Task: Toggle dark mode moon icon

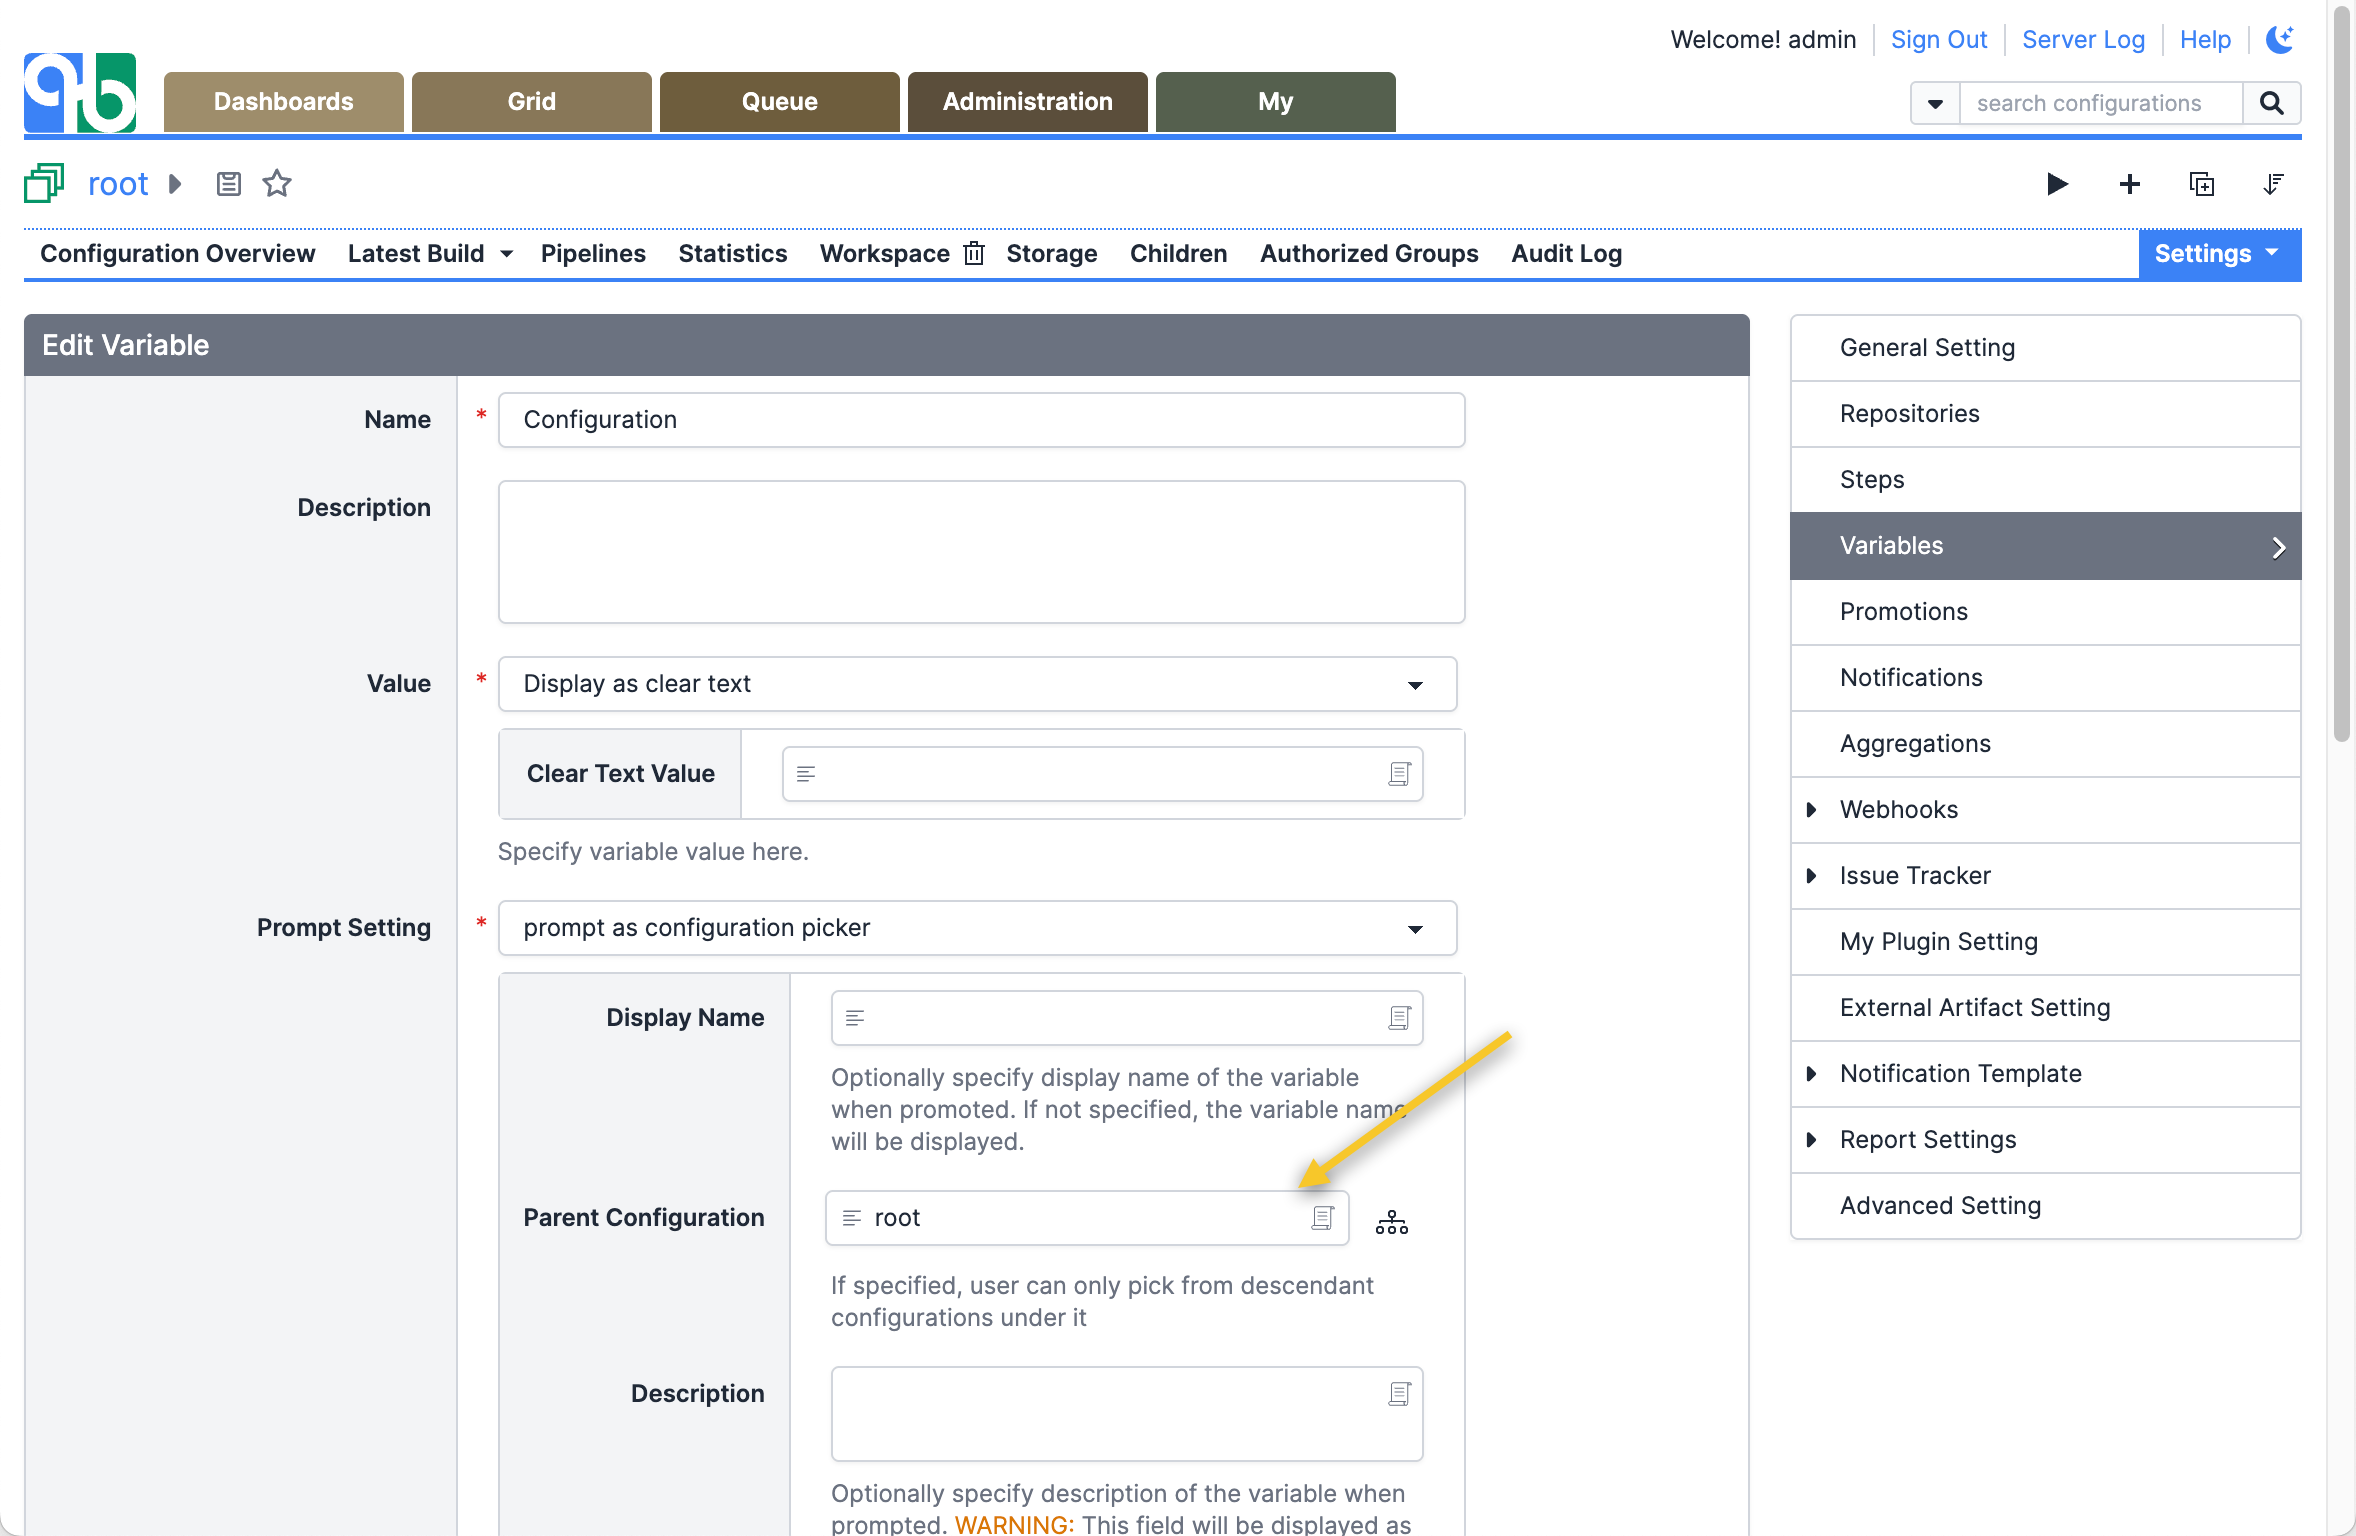Action: [2279, 40]
